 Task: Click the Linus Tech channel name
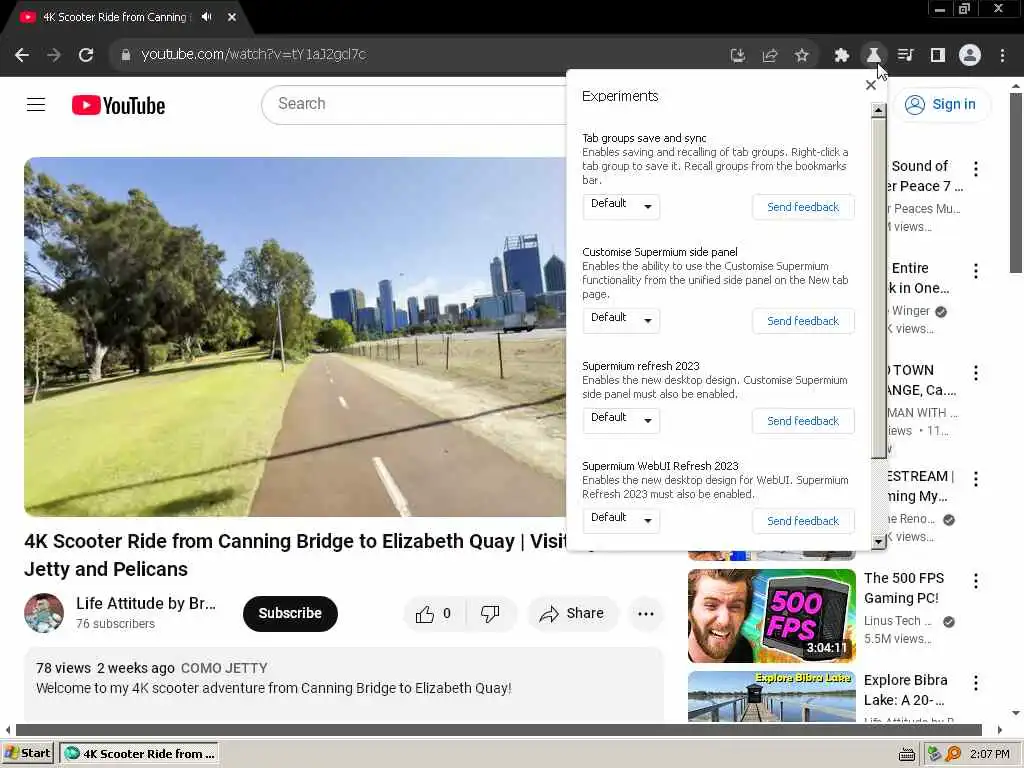point(897,620)
